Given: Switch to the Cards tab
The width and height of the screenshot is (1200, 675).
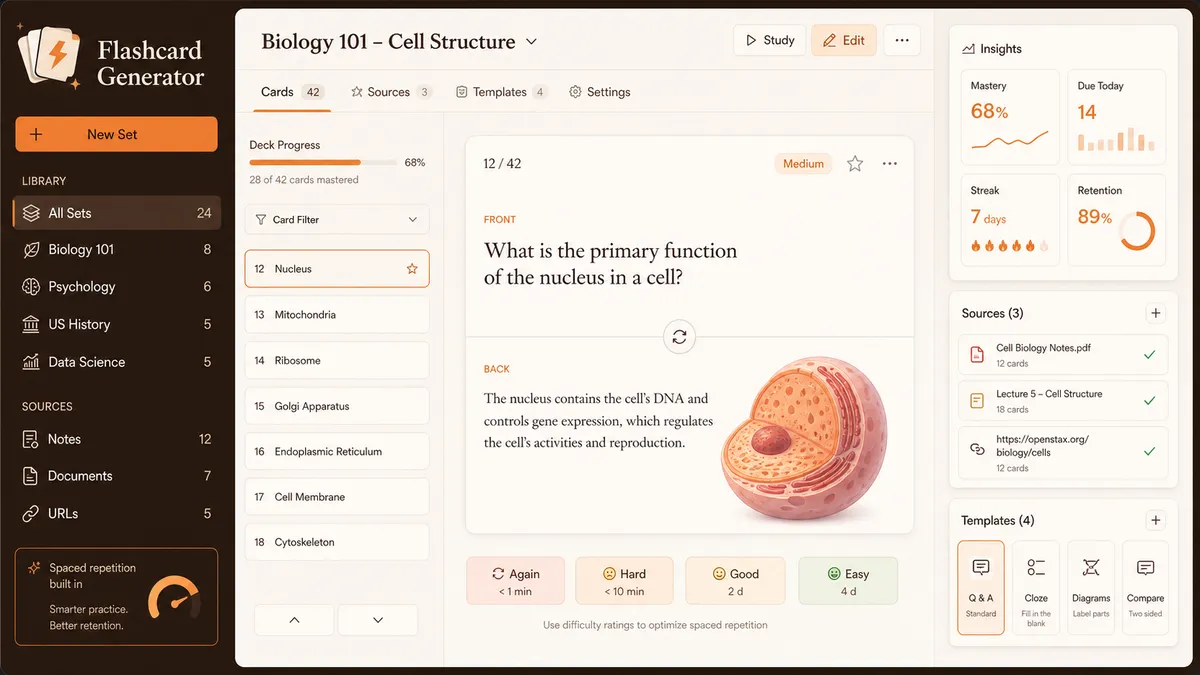Looking at the screenshot, I should coord(292,92).
